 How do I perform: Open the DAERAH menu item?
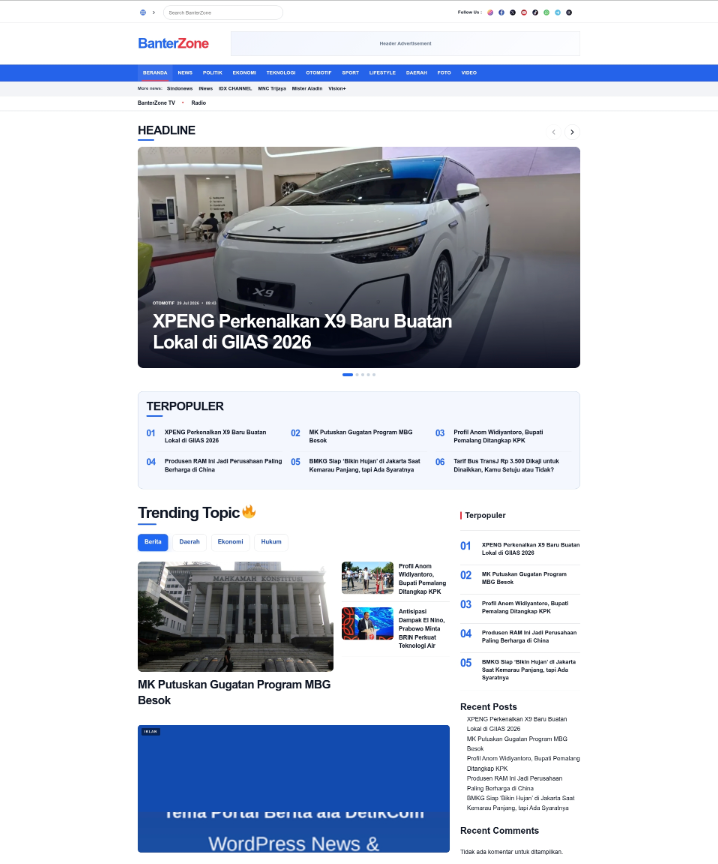click(x=417, y=73)
